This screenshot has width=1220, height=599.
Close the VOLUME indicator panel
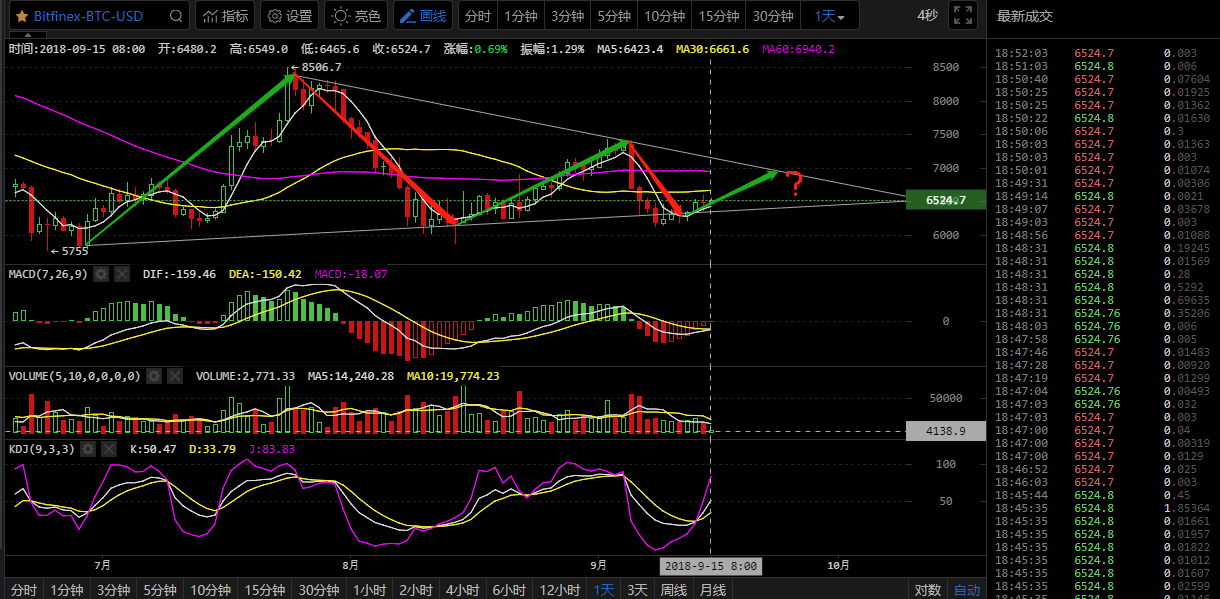point(174,376)
